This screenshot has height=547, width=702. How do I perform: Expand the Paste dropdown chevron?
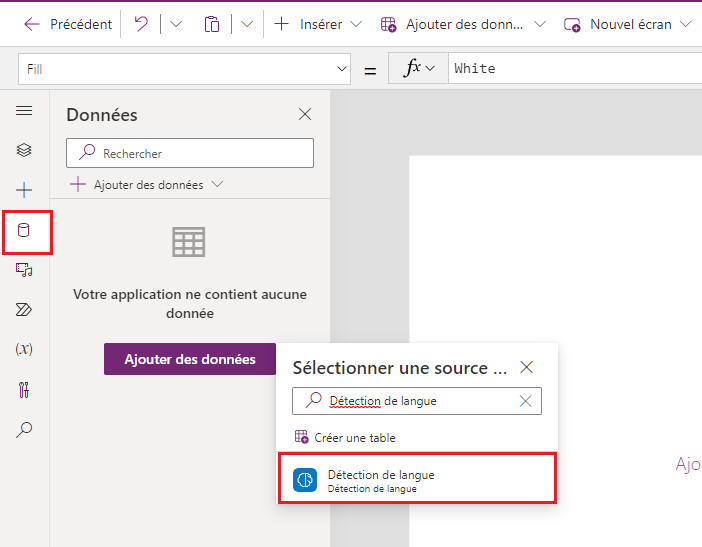[x=246, y=24]
